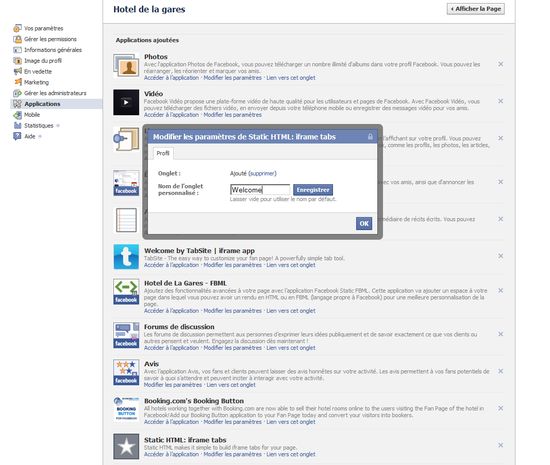Select Informations générales in the sidebar

pyautogui.click(x=53, y=50)
